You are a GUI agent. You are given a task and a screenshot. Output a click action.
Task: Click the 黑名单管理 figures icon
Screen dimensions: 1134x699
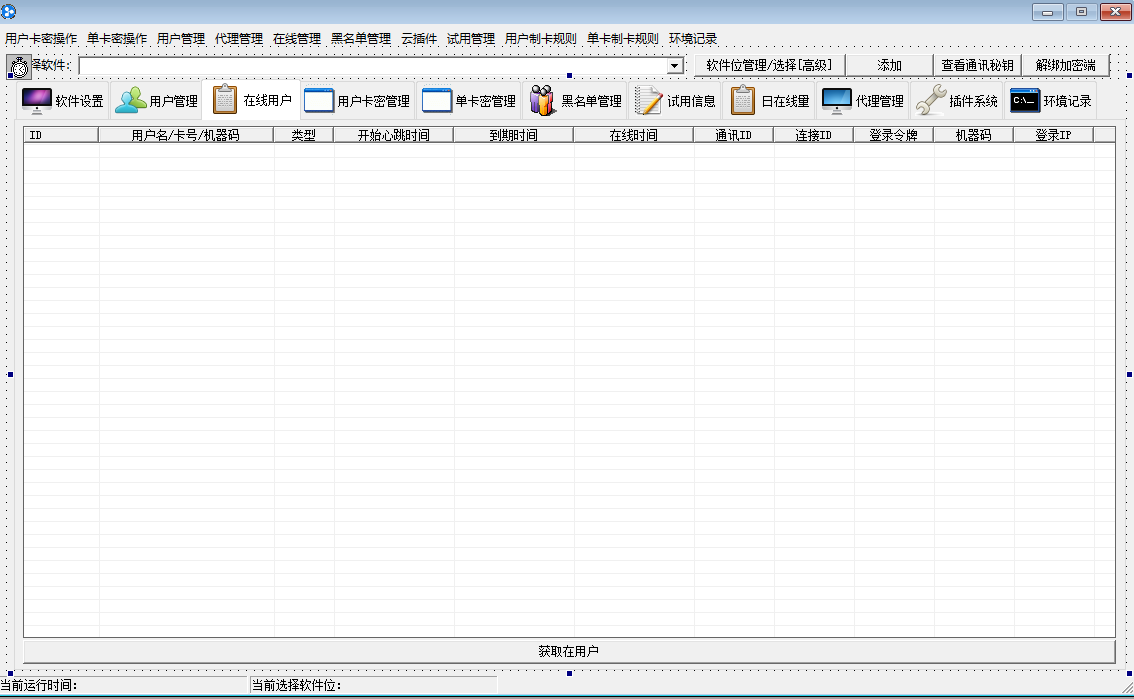click(542, 101)
